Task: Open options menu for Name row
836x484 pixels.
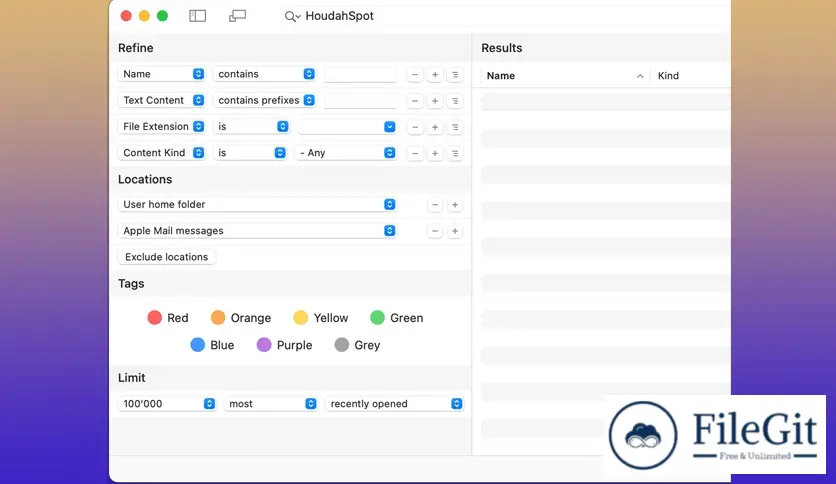Action: click(x=455, y=75)
